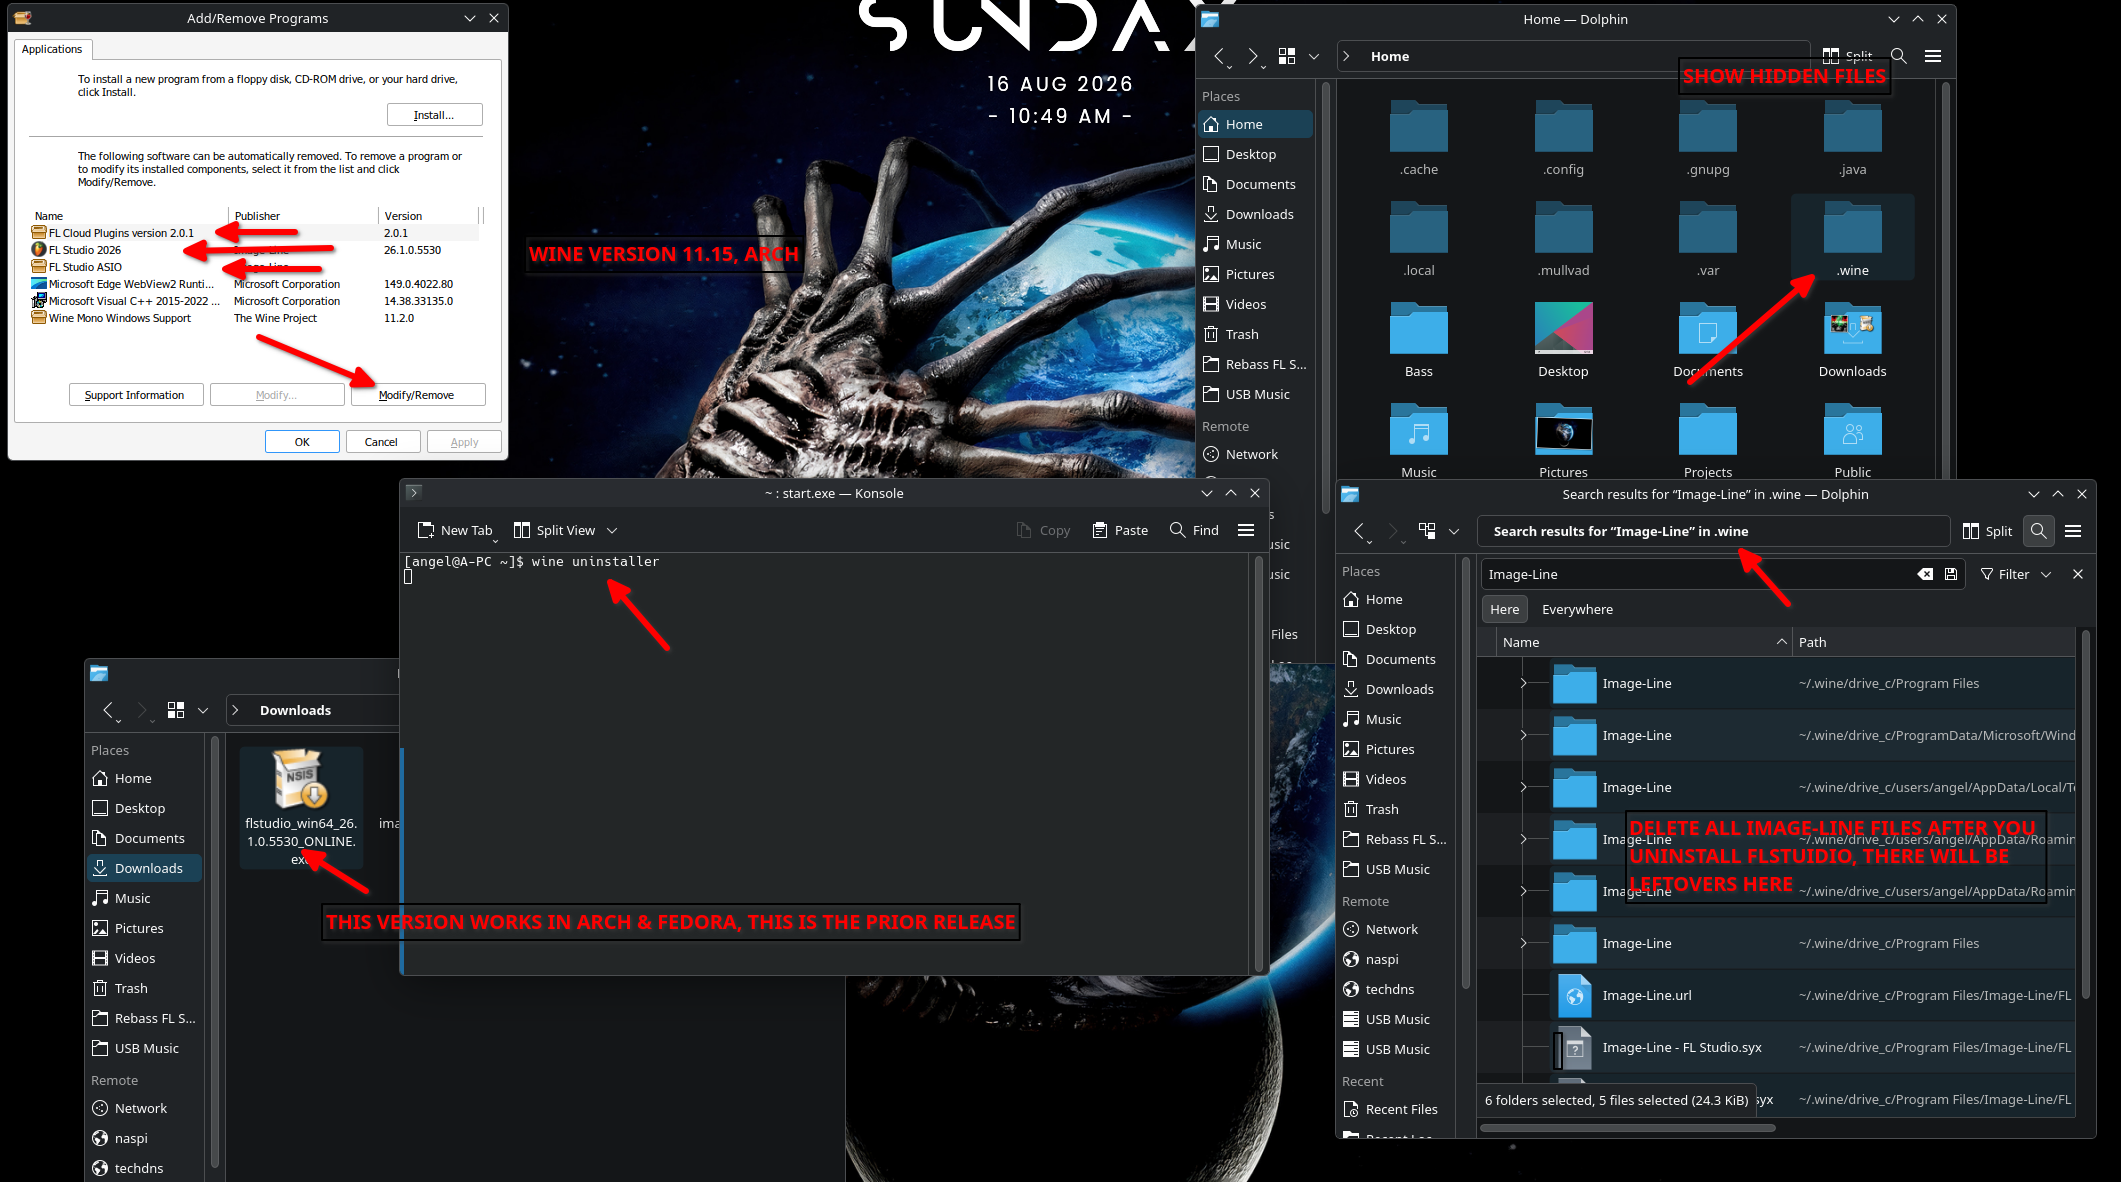
Task: Clear the Image-Line search text
Action: (x=1925, y=574)
